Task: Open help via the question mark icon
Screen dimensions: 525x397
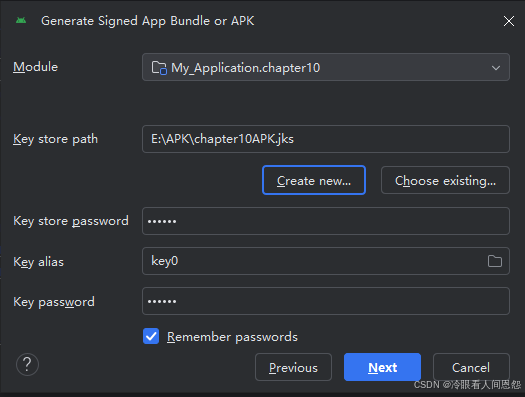Action: [x=27, y=365]
